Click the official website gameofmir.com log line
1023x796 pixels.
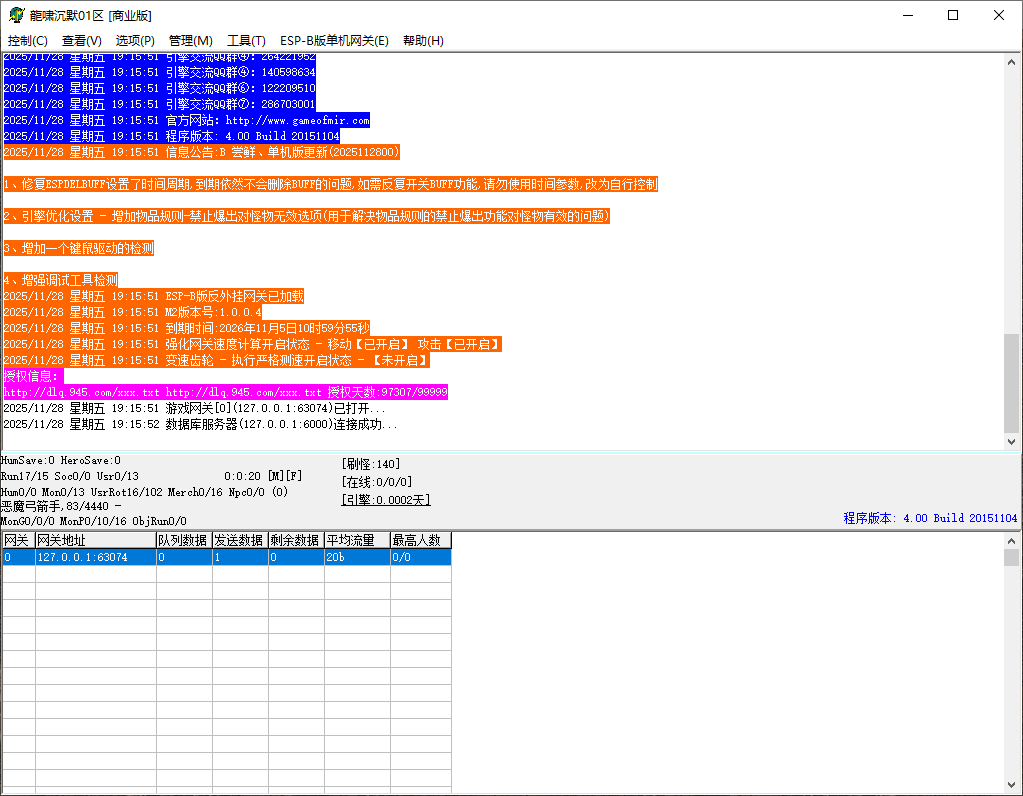[186, 120]
